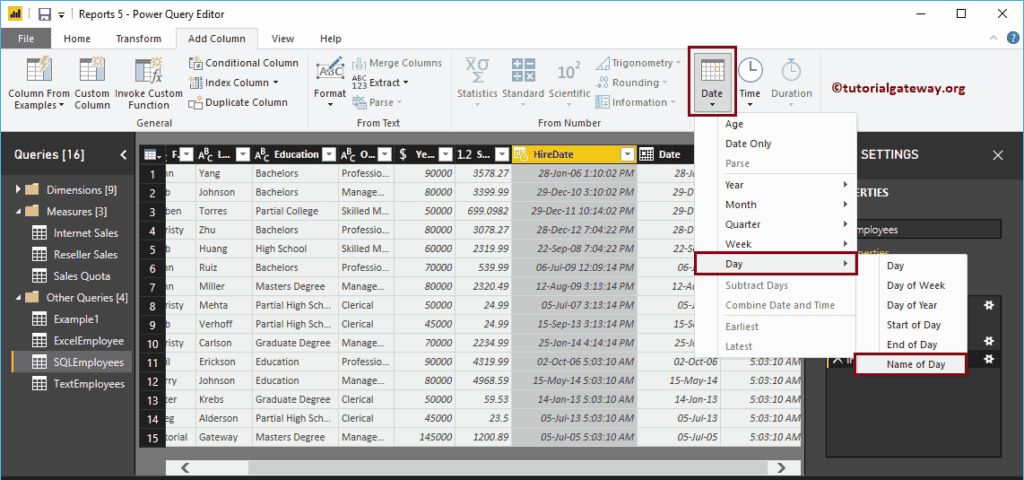Open the Quarter submenu
1024x480 pixels.
(x=786, y=224)
